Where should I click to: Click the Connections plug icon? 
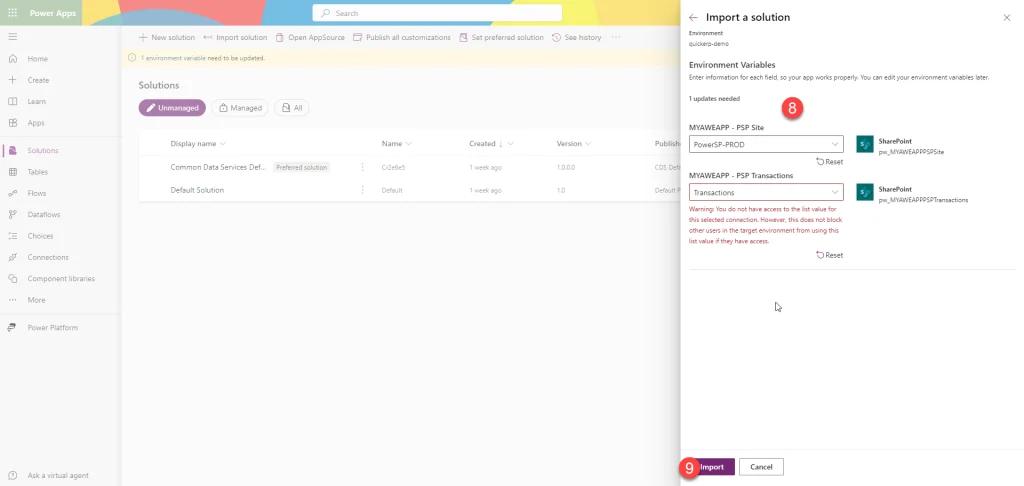(x=12, y=257)
